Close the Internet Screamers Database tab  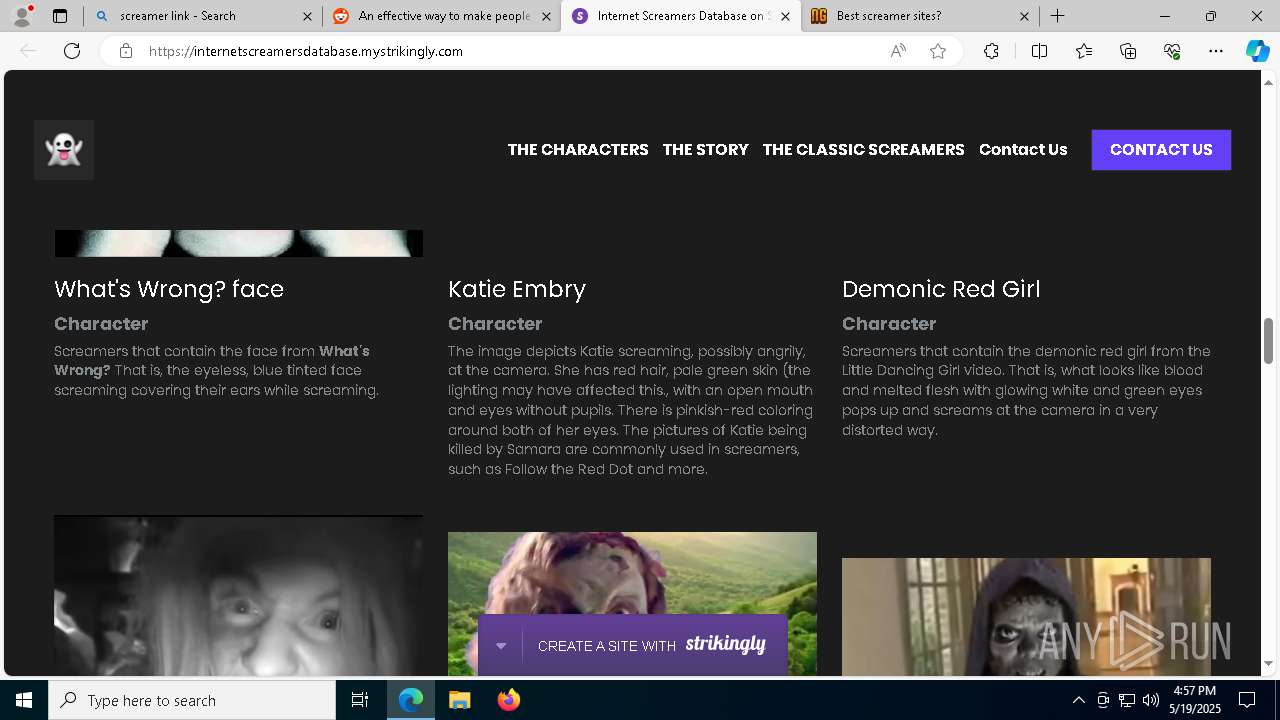[x=785, y=16]
